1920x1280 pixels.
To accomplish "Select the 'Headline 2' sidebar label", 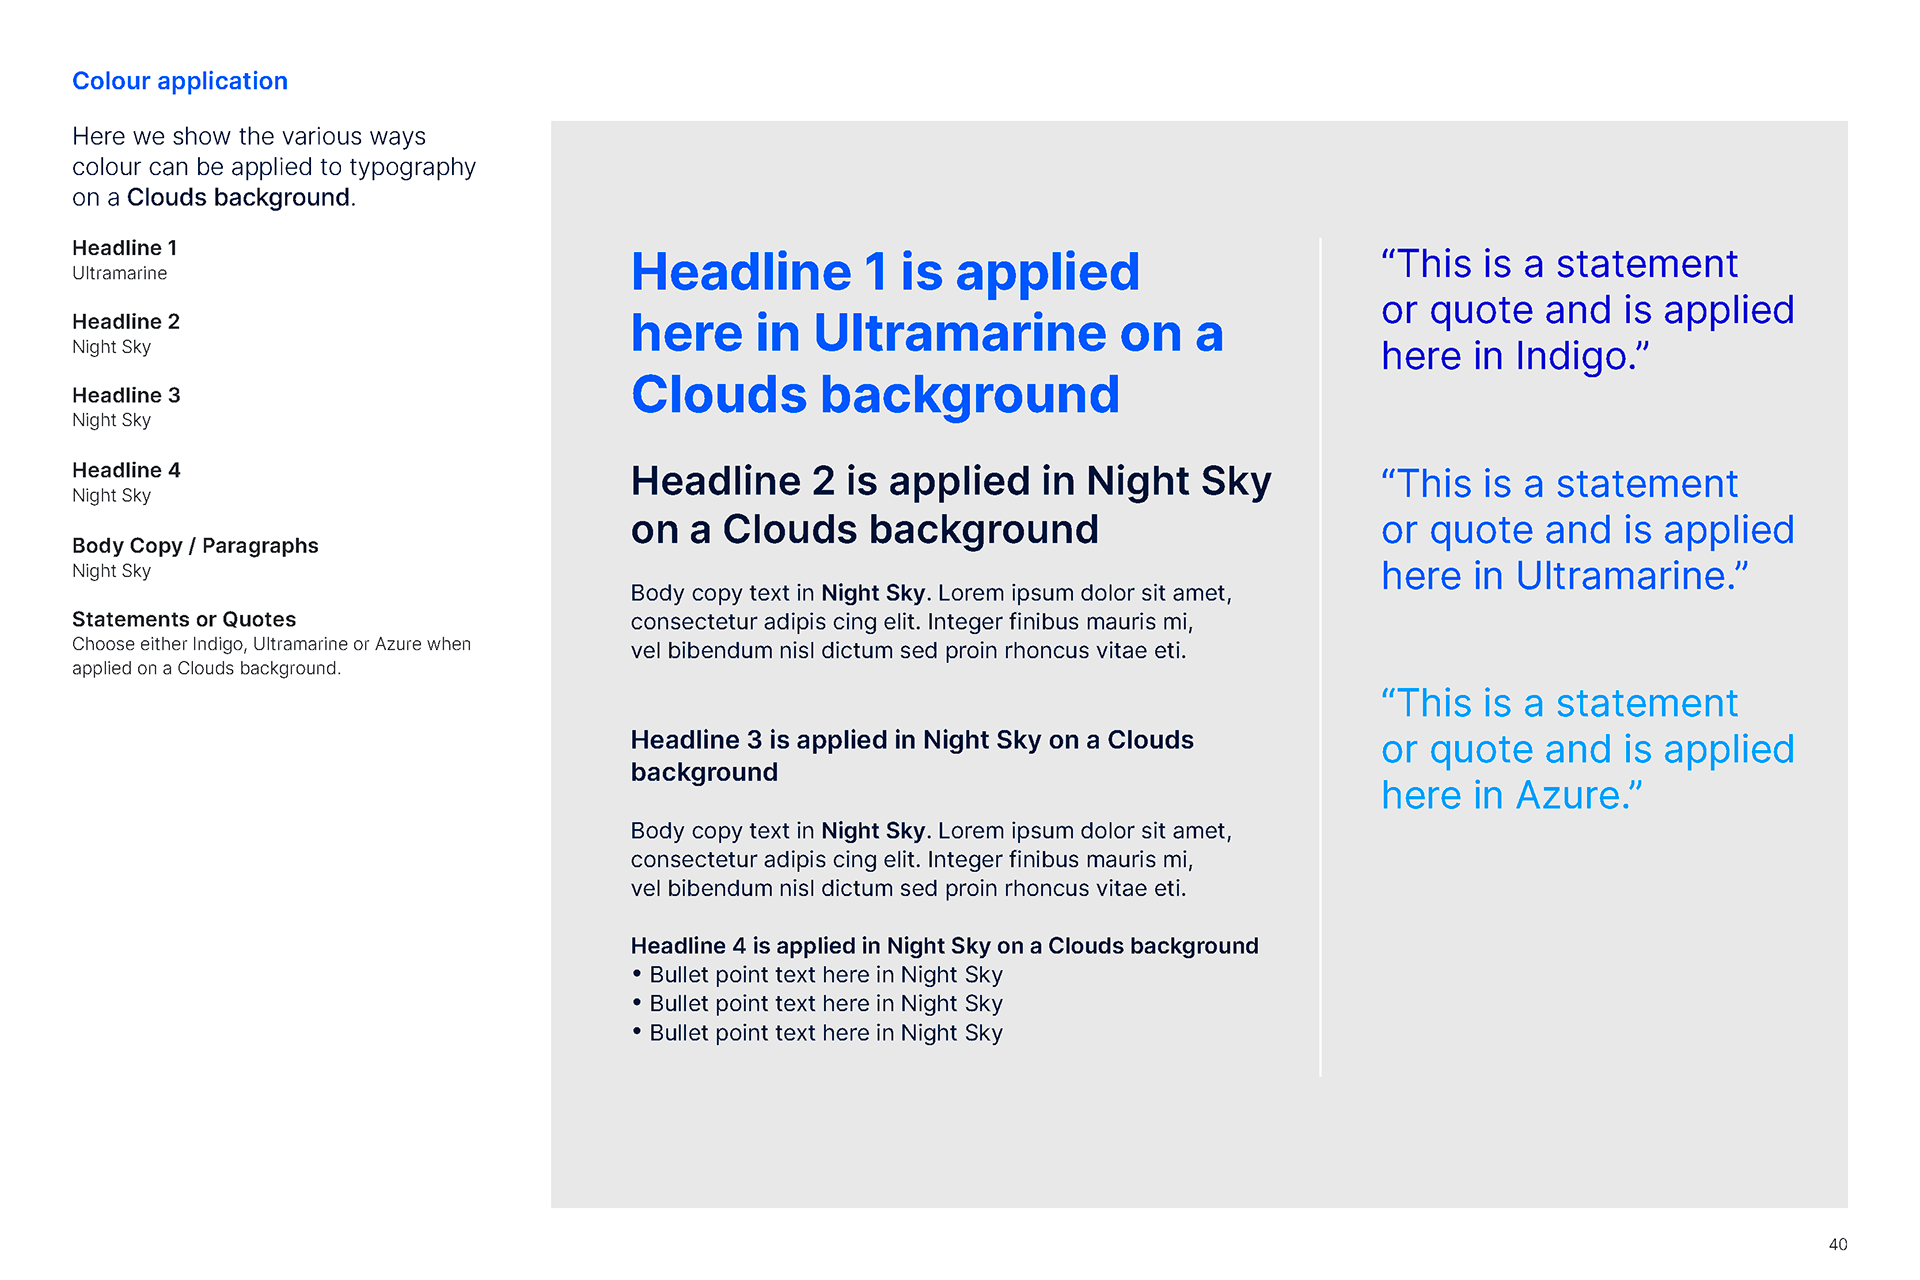I will point(126,322).
